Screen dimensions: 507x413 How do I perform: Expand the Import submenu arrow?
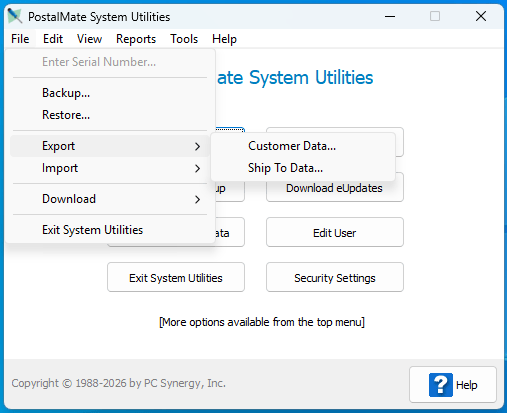point(197,168)
